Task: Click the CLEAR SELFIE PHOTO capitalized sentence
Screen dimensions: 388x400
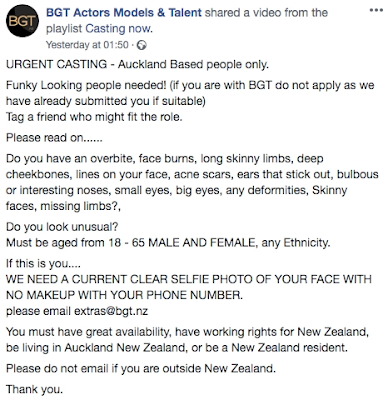Action: coord(189,287)
